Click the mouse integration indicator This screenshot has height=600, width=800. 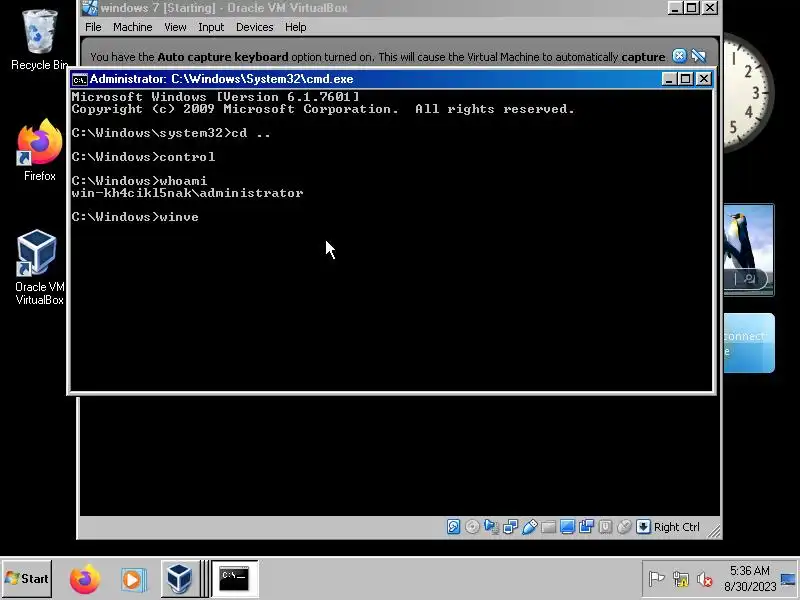click(624, 527)
